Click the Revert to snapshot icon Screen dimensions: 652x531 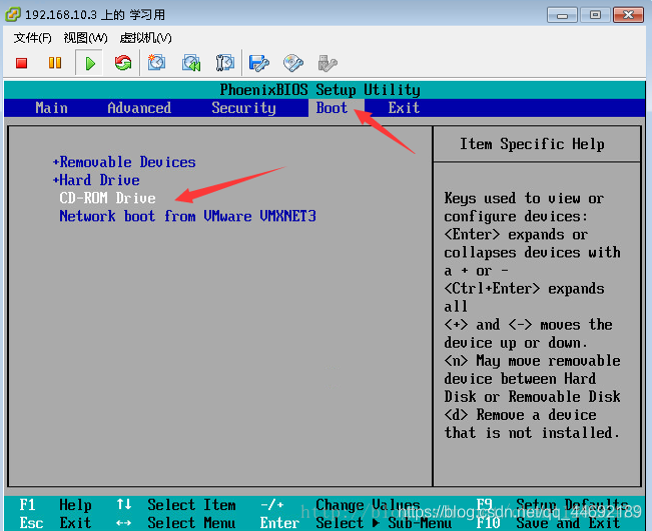coord(191,63)
